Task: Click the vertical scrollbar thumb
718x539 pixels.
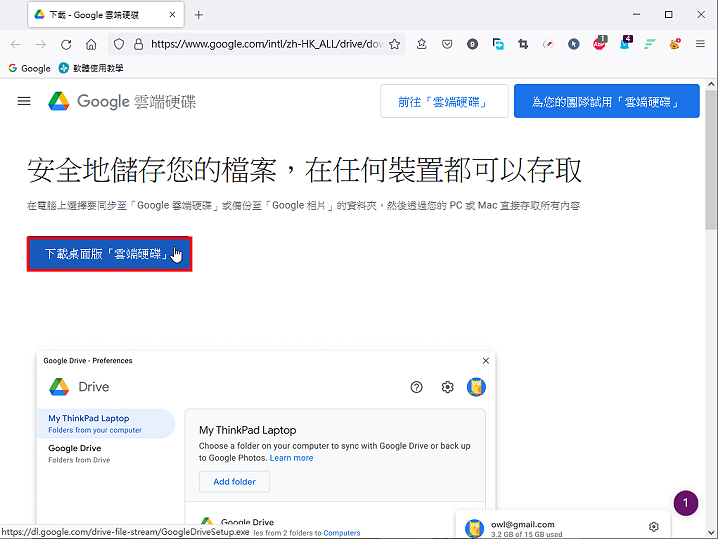Action: (711, 160)
